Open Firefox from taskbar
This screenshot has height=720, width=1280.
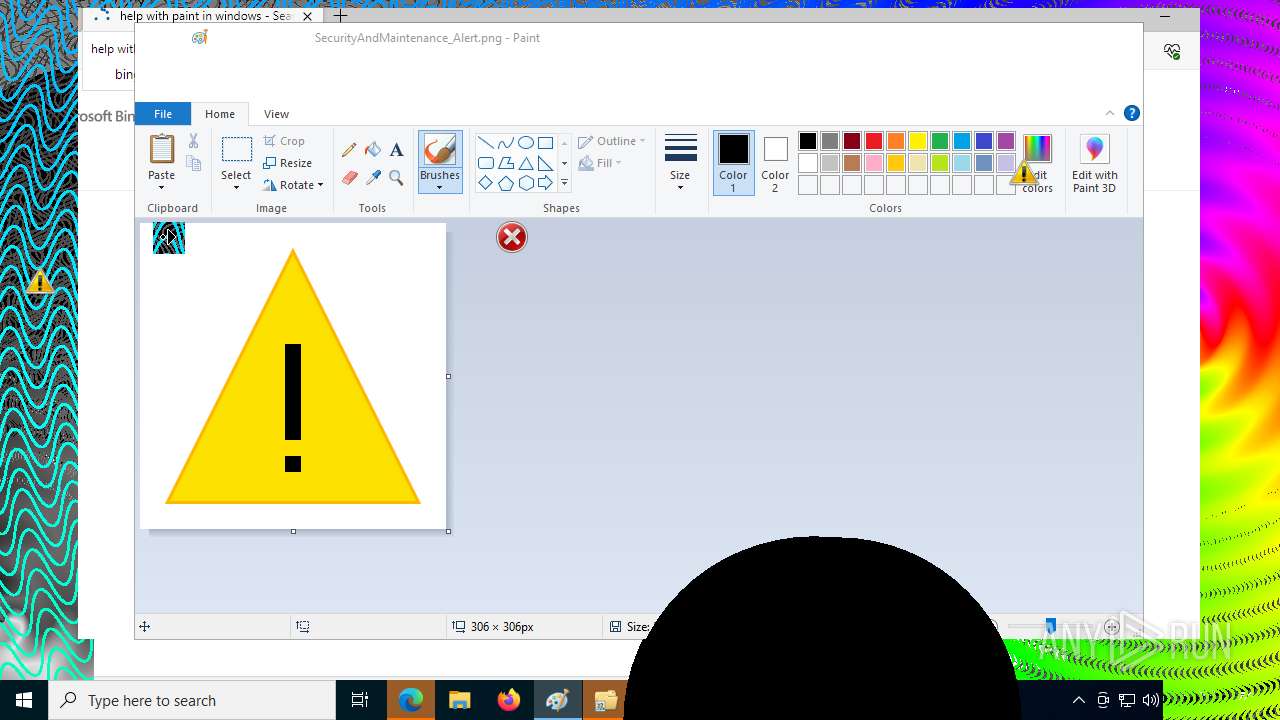[509, 700]
